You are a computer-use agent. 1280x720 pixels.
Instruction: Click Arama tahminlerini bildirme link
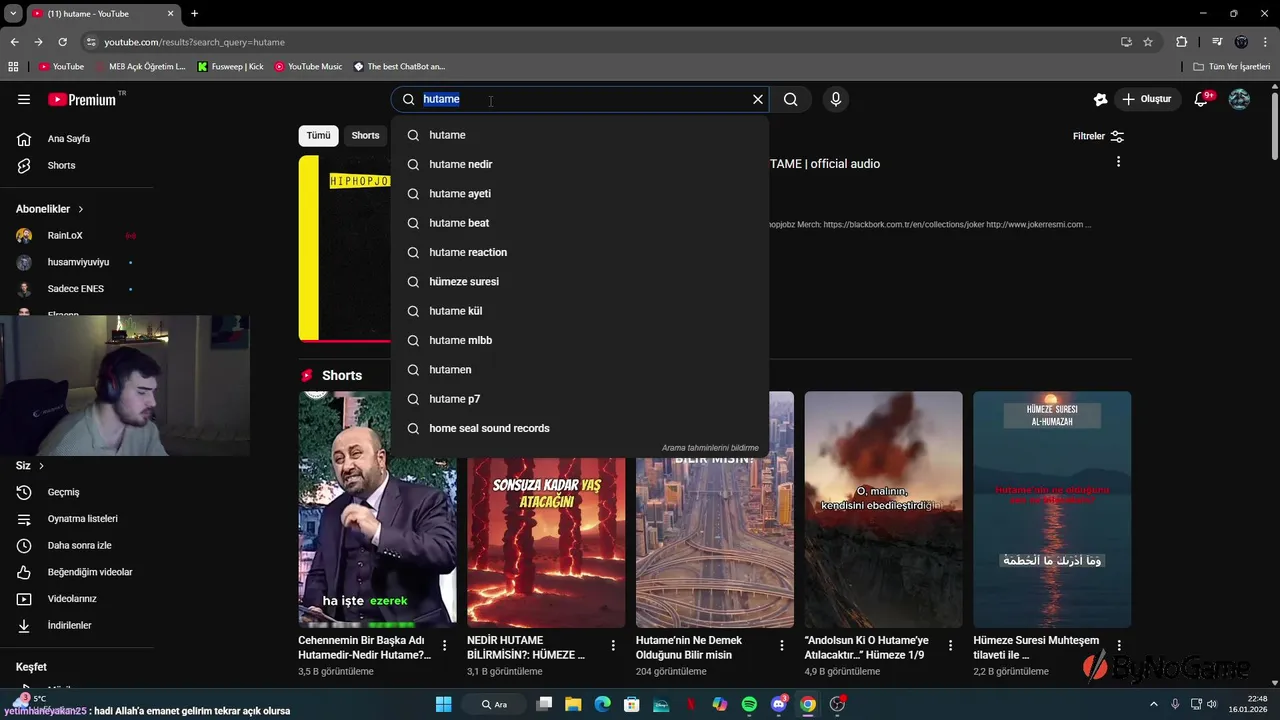710,448
